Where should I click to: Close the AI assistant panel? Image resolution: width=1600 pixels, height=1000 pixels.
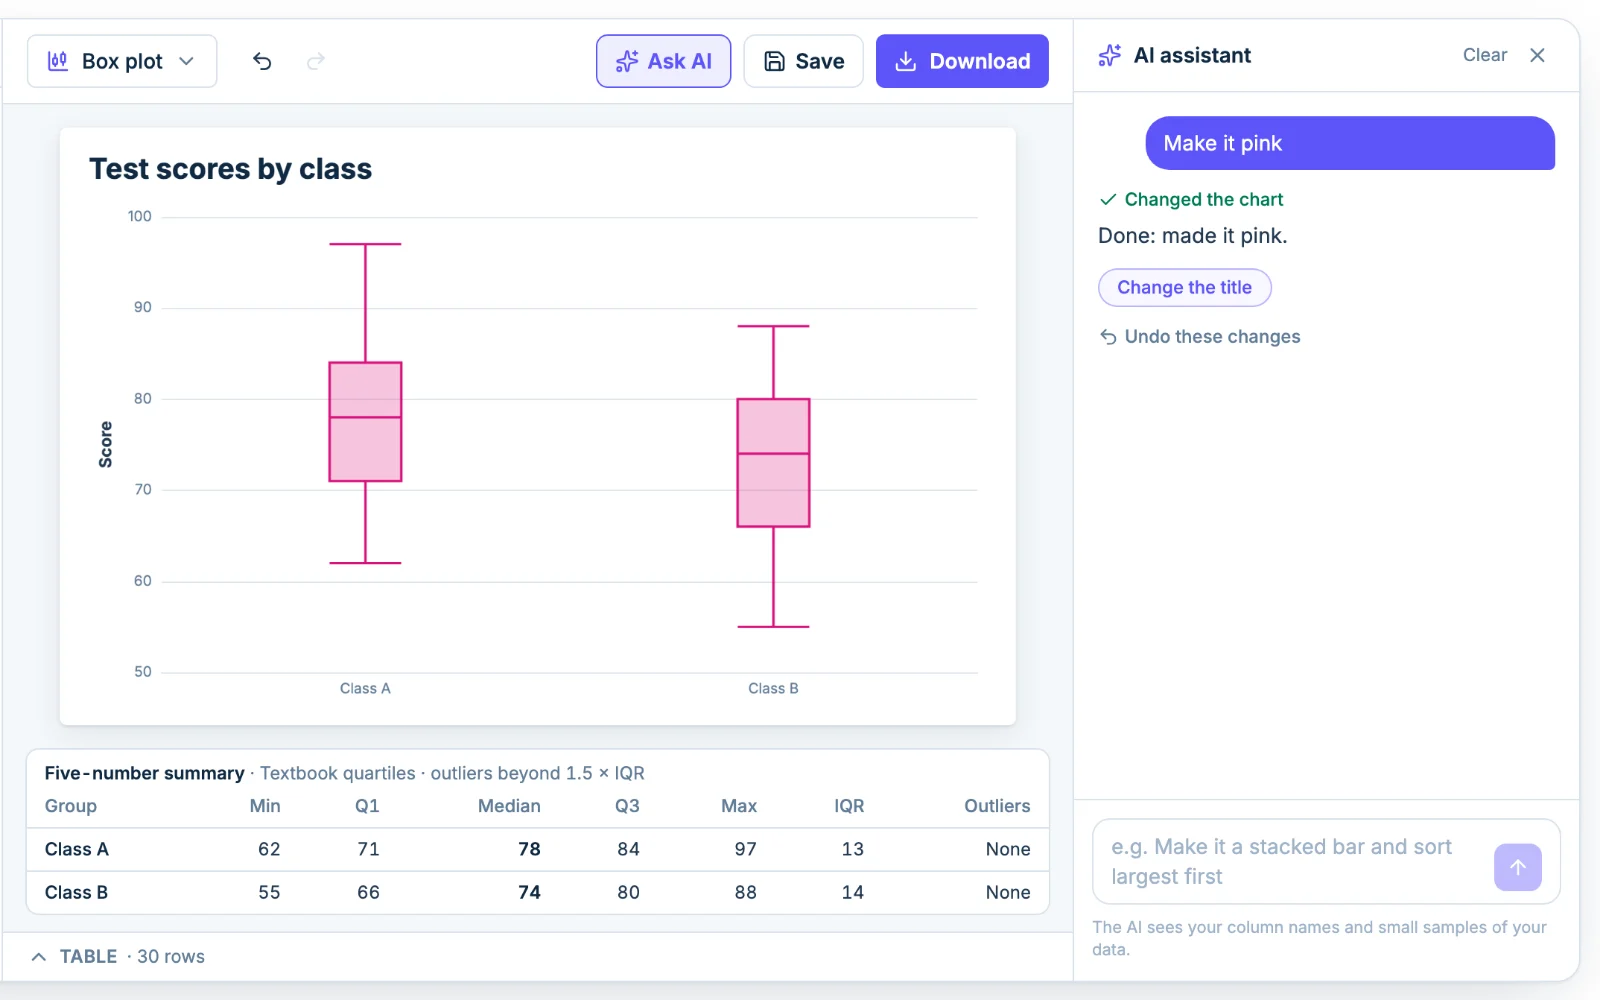tap(1538, 55)
